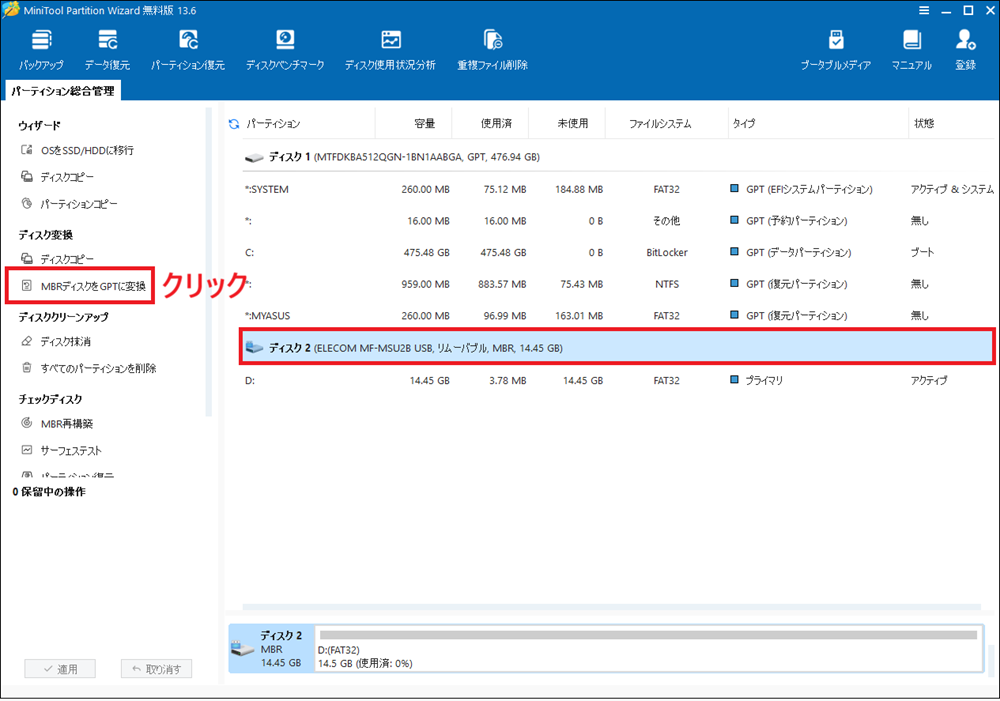This screenshot has height=701, width=1000.
Task: Open パーティション復元 toolbar icon
Action: coord(188,50)
